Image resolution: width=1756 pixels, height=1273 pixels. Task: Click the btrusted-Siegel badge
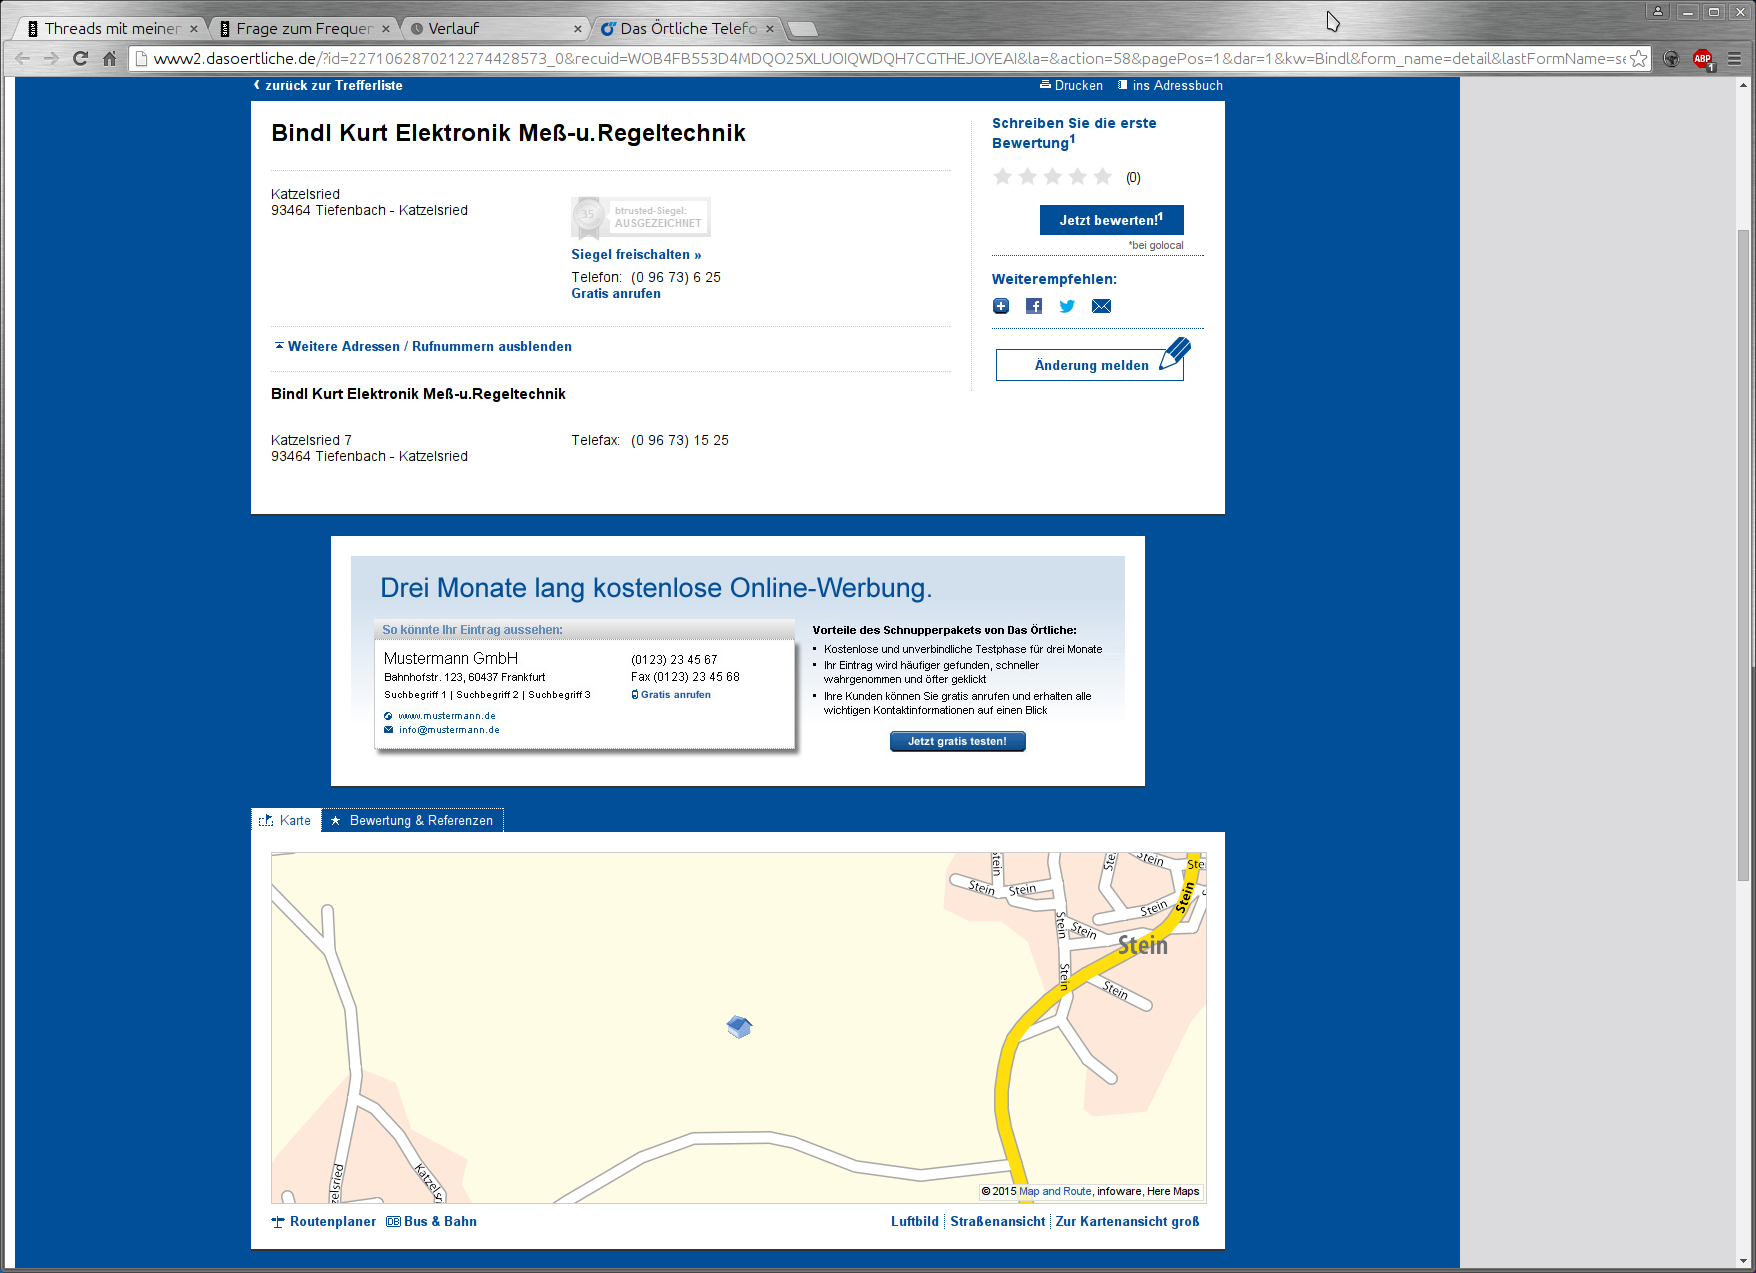pos(641,217)
